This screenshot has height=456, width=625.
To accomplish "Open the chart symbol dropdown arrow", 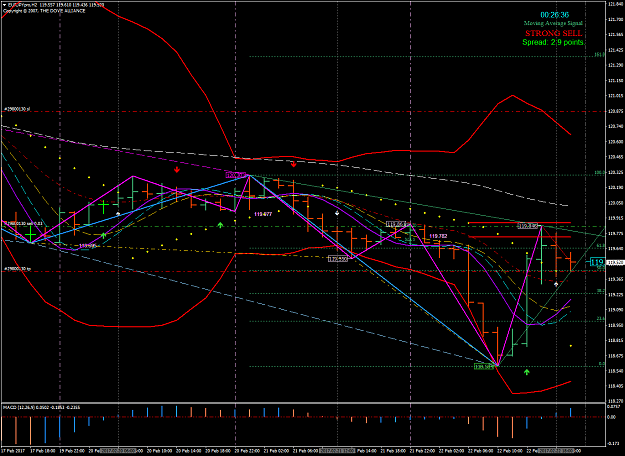I will click(x=4, y=6).
